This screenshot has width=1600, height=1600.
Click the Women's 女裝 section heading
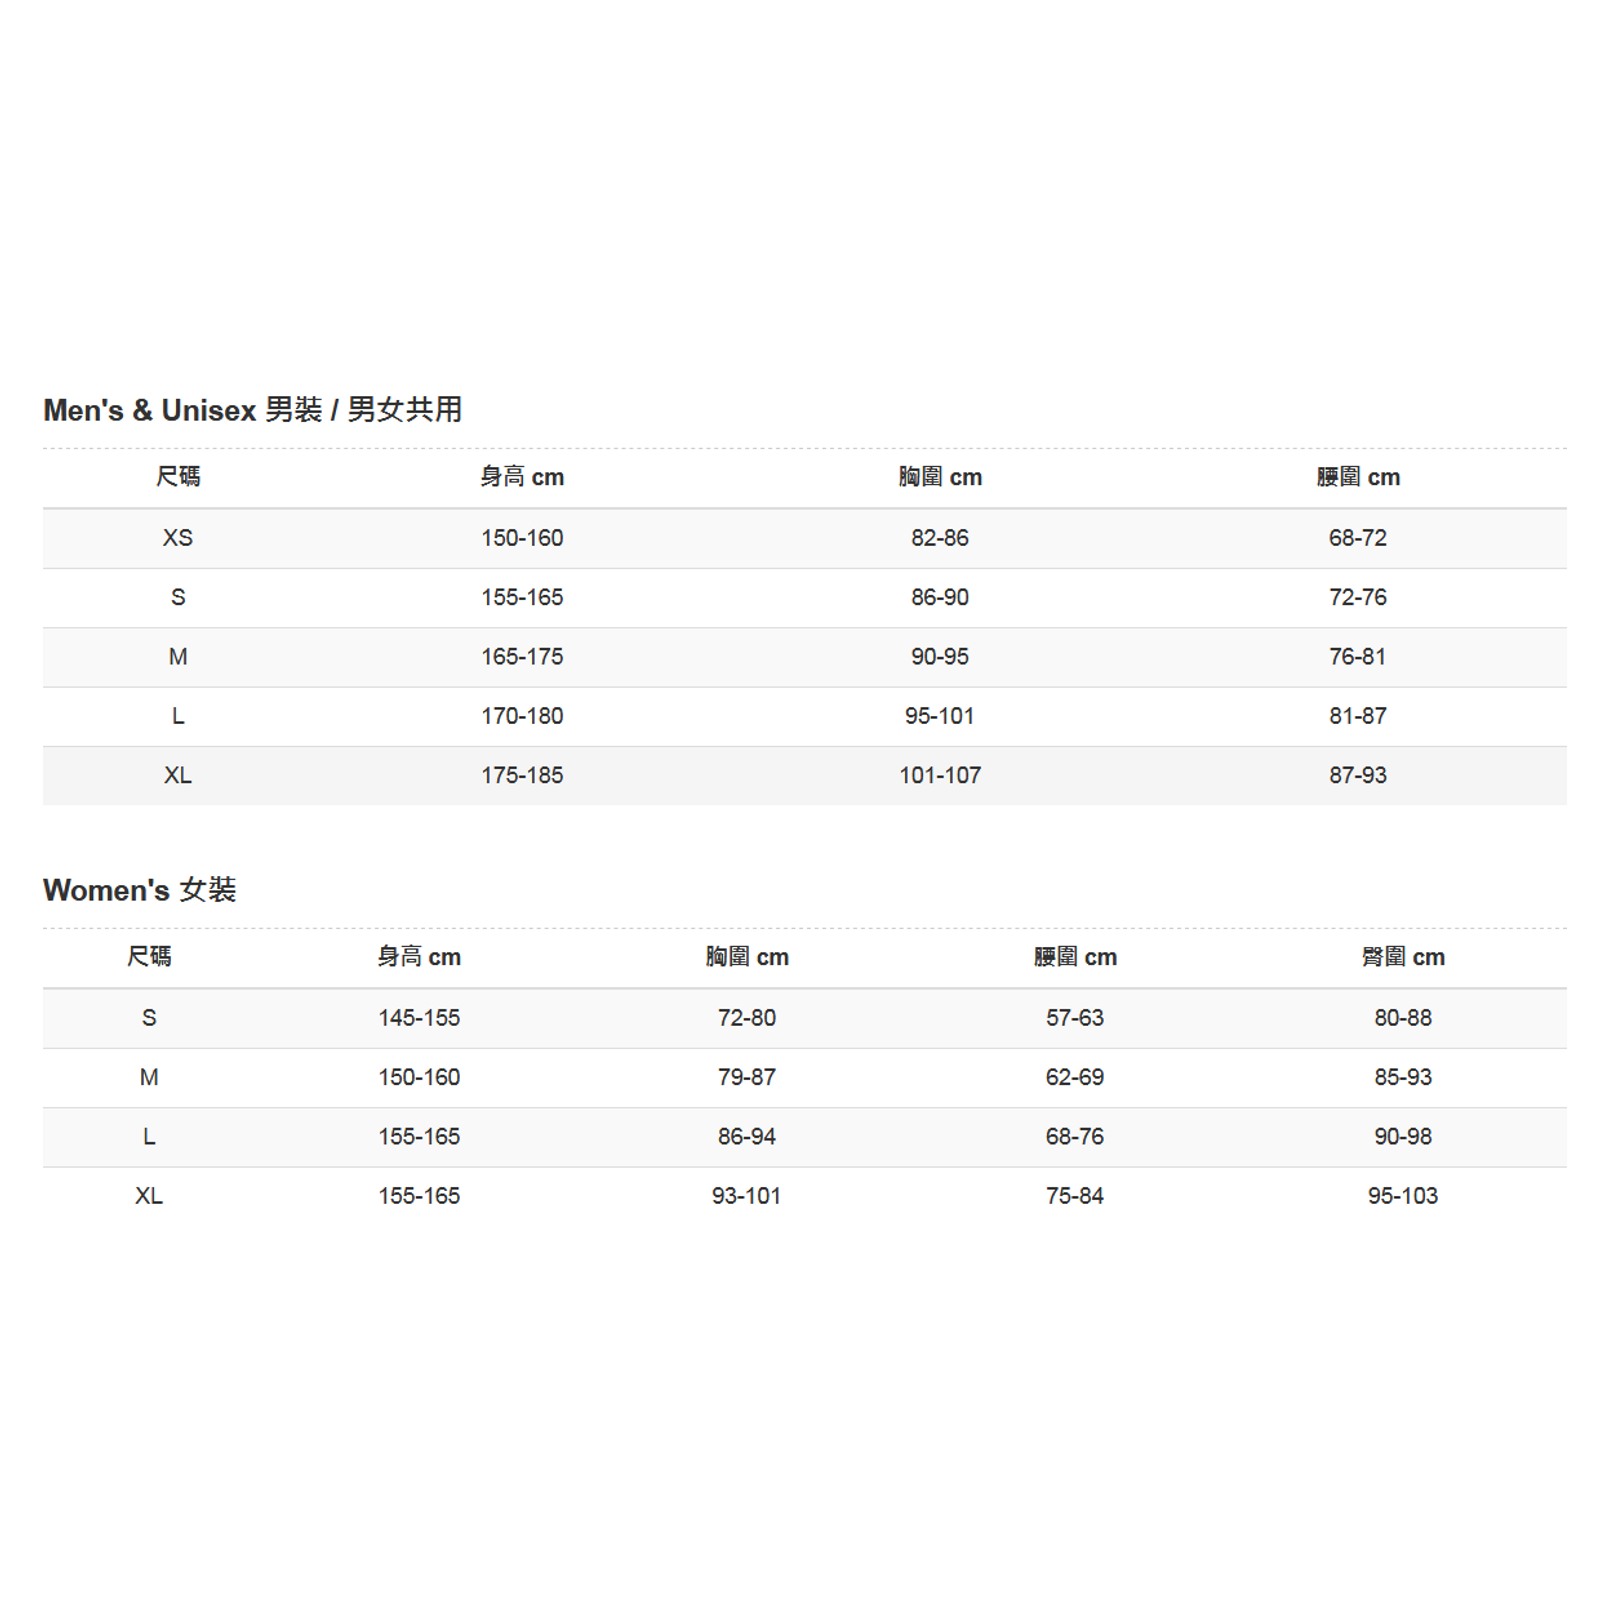tap(139, 890)
